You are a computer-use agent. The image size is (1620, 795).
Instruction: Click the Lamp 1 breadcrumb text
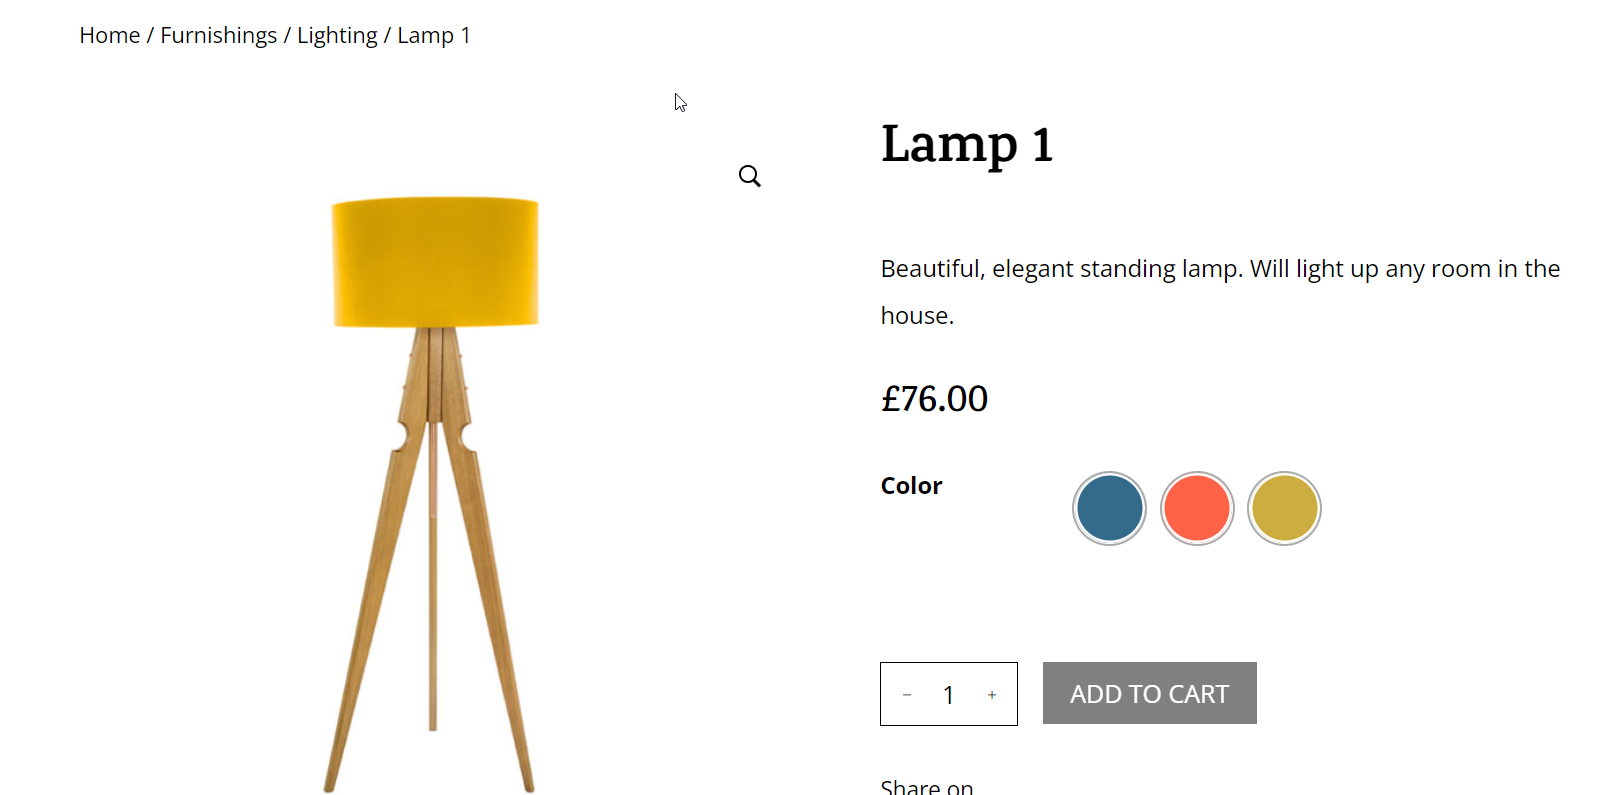pos(434,36)
